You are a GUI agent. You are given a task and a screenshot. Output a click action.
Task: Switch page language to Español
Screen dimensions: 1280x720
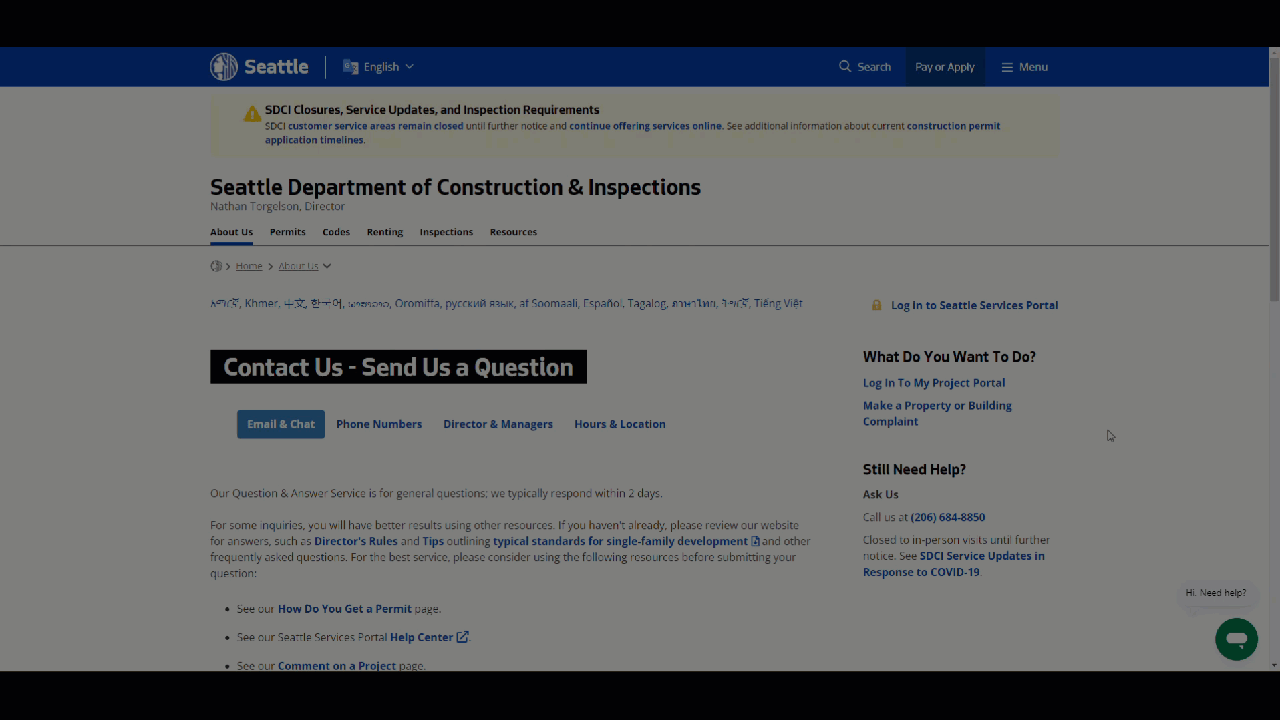pos(603,303)
